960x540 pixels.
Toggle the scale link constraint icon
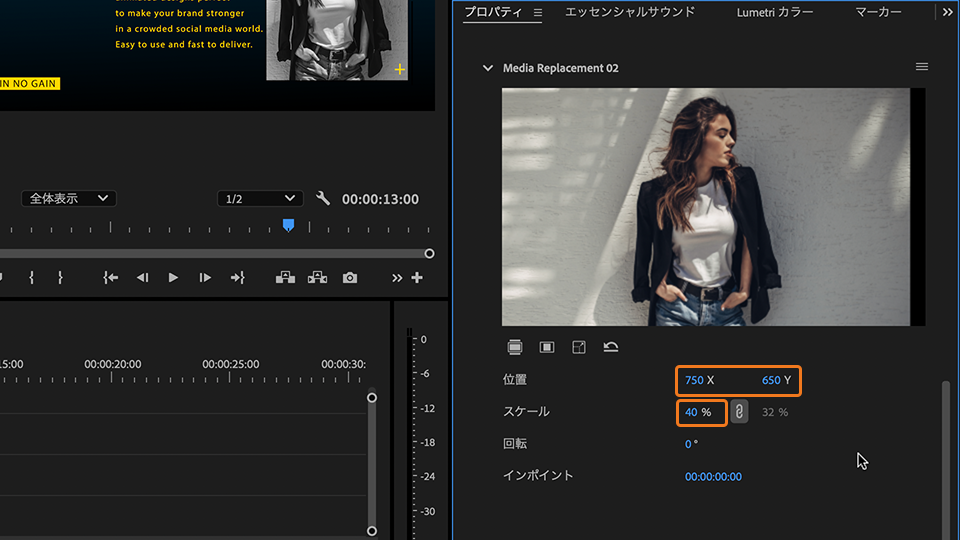click(x=739, y=412)
